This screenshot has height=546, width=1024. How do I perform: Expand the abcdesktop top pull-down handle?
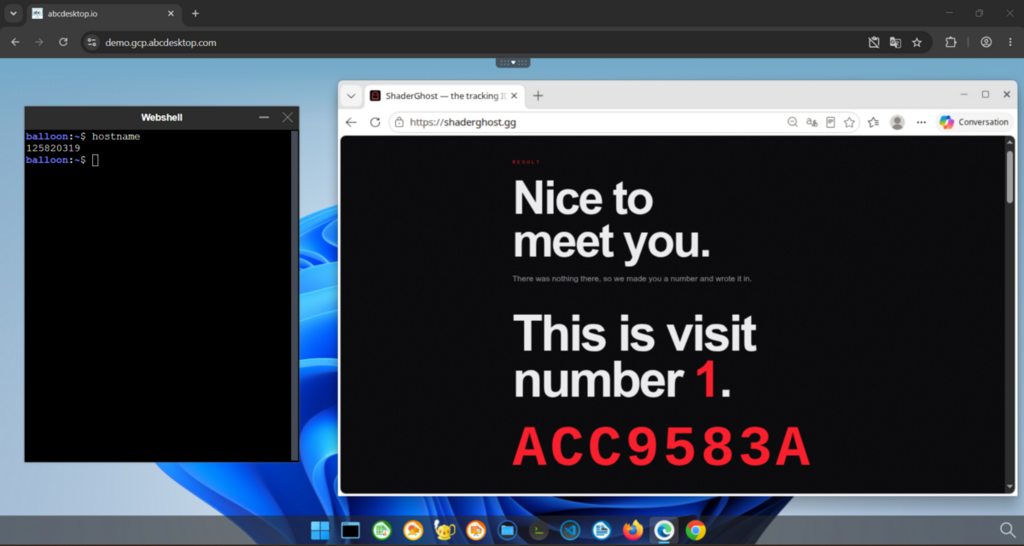(x=513, y=63)
